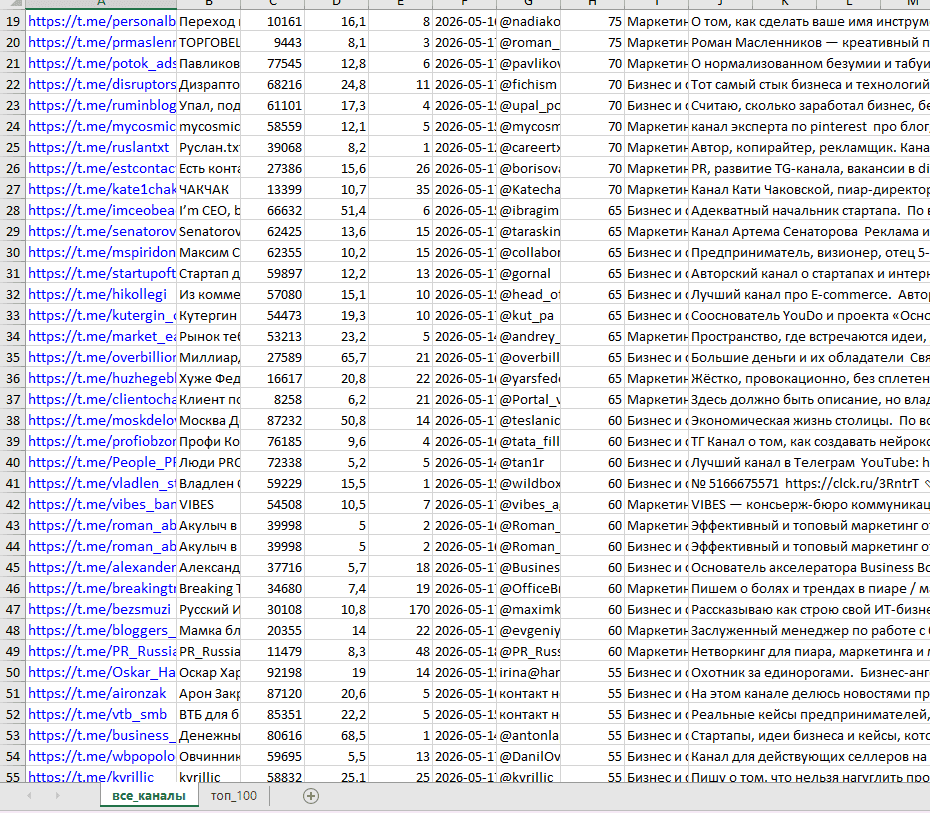The image size is (930, 813).
Task: Select row header 19
Action: click(x=12, y=21)
